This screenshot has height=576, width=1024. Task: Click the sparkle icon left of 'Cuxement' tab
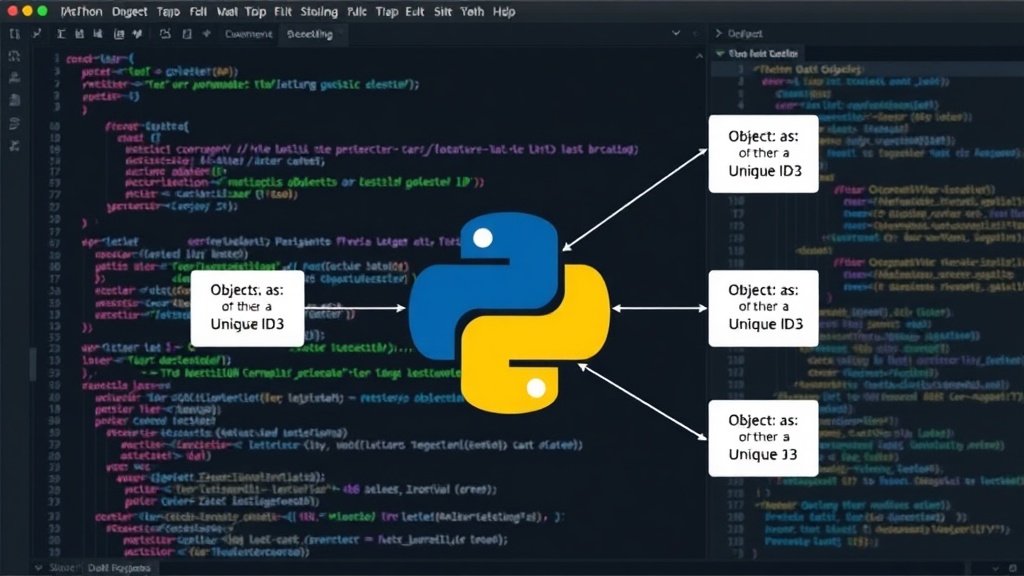(206, 33)
